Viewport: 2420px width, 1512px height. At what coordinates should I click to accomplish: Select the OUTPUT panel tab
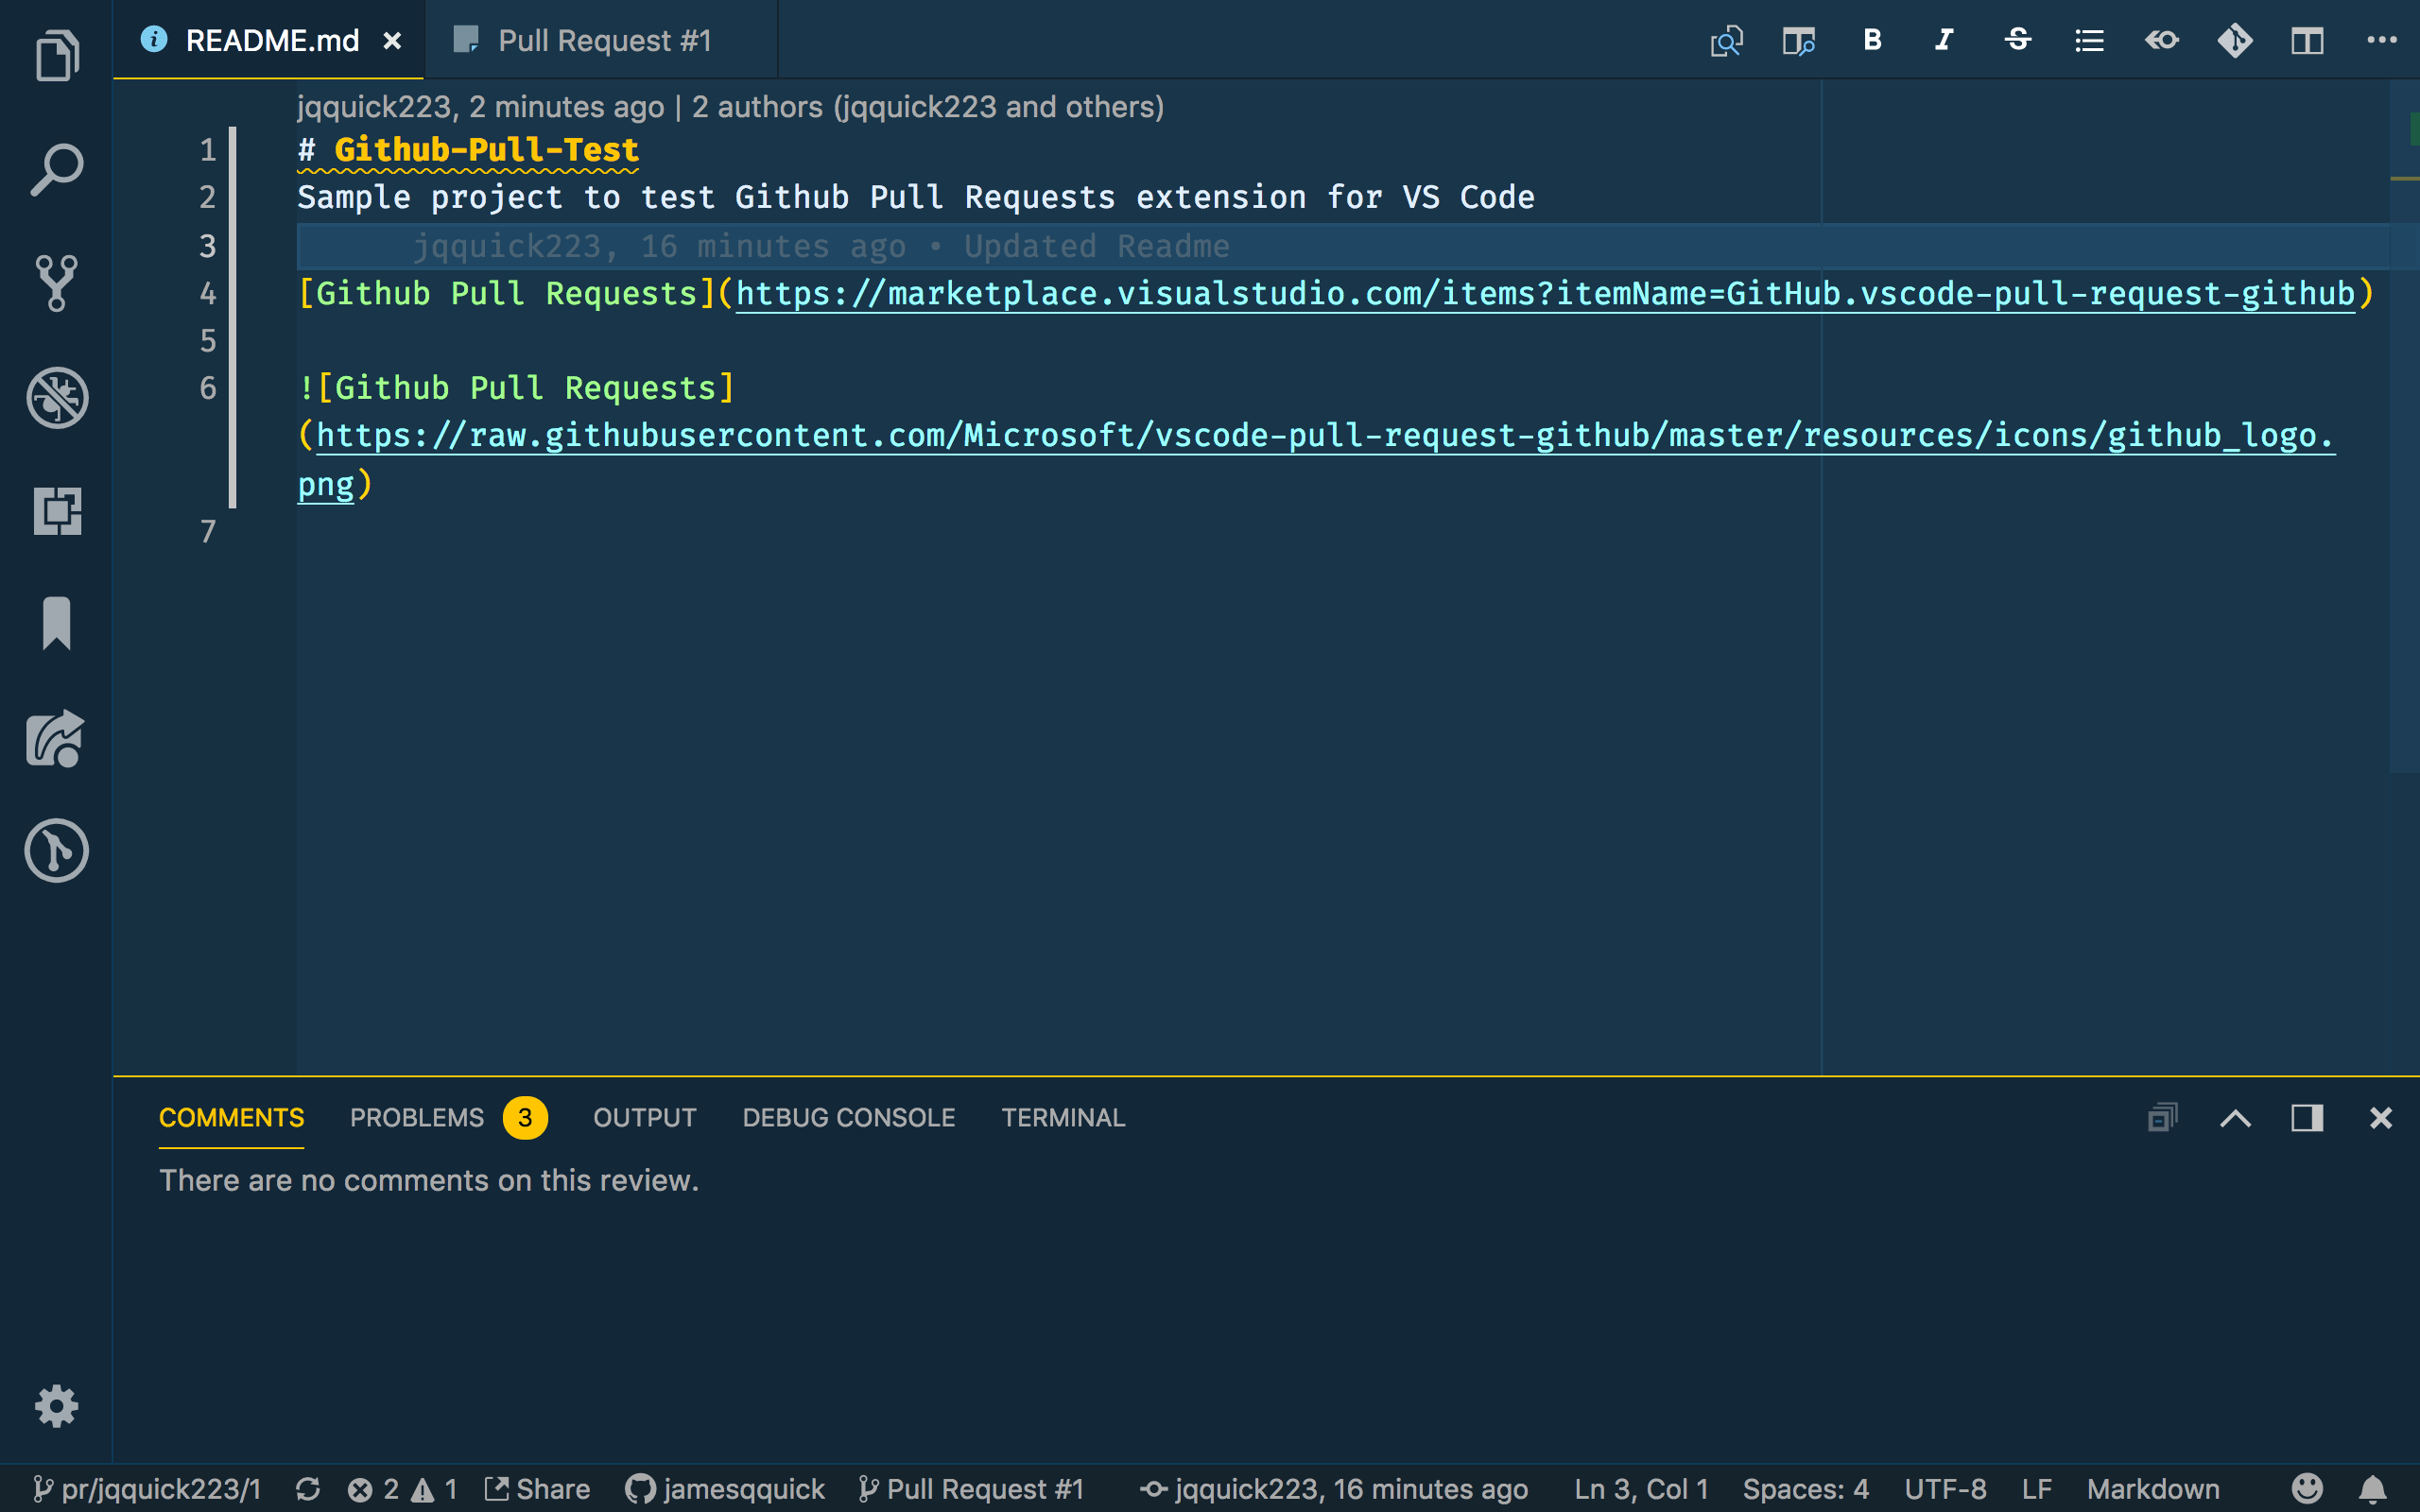[x=644, y=1117]
